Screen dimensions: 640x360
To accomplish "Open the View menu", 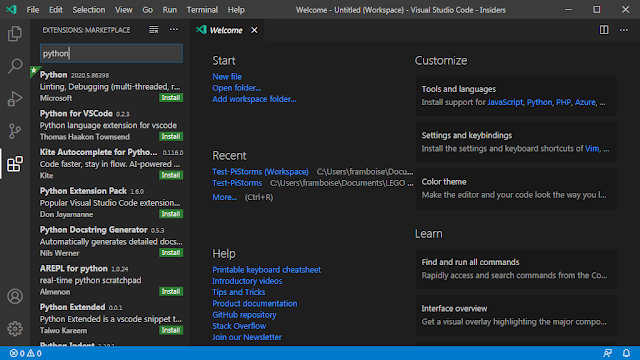I will 123,10.
